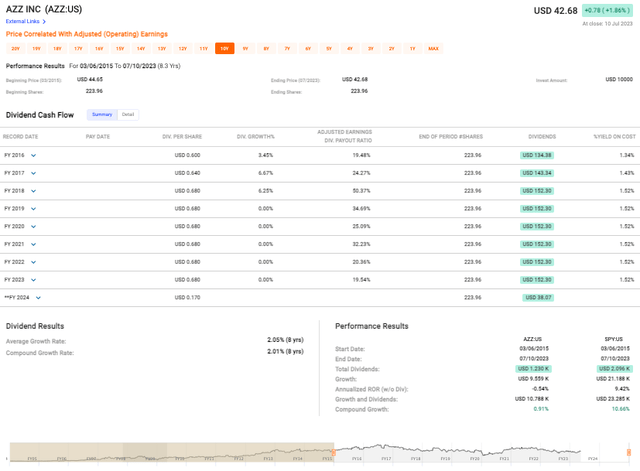
Task: Choose the 5Y time range tab
Action: click(329, 49)
